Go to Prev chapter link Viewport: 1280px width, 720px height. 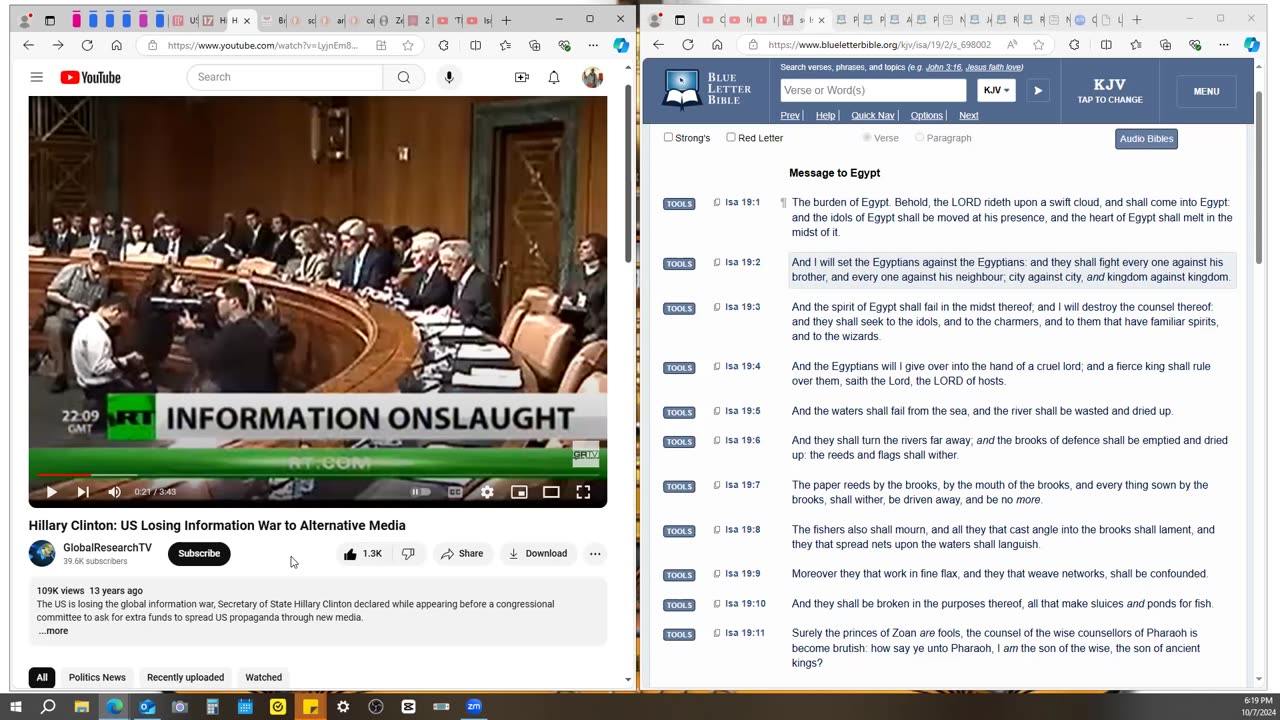coord(790,116)
